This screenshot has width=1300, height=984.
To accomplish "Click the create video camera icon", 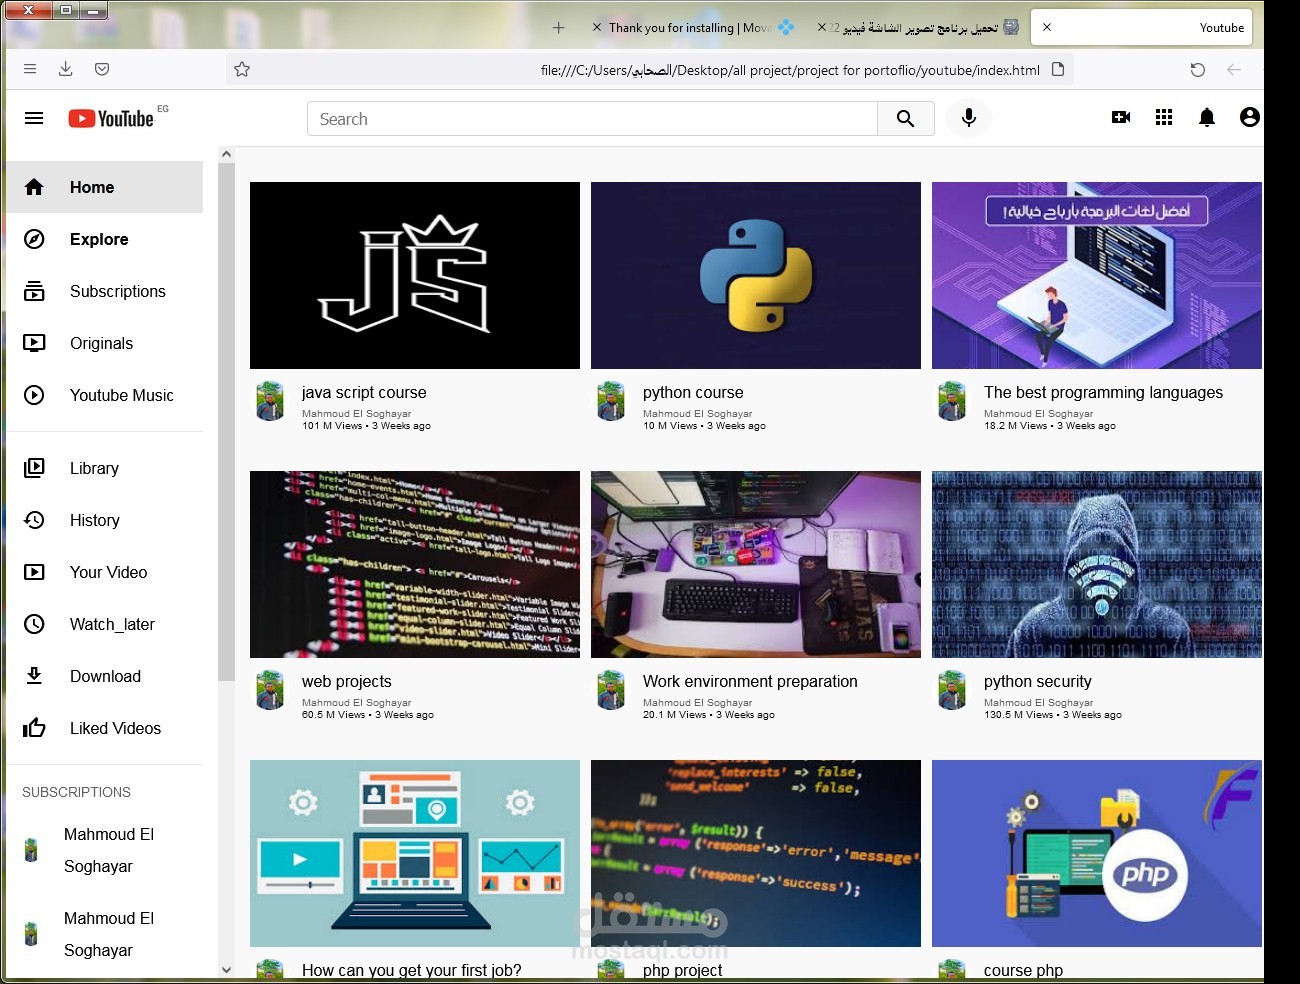I will coord(1121,118).
